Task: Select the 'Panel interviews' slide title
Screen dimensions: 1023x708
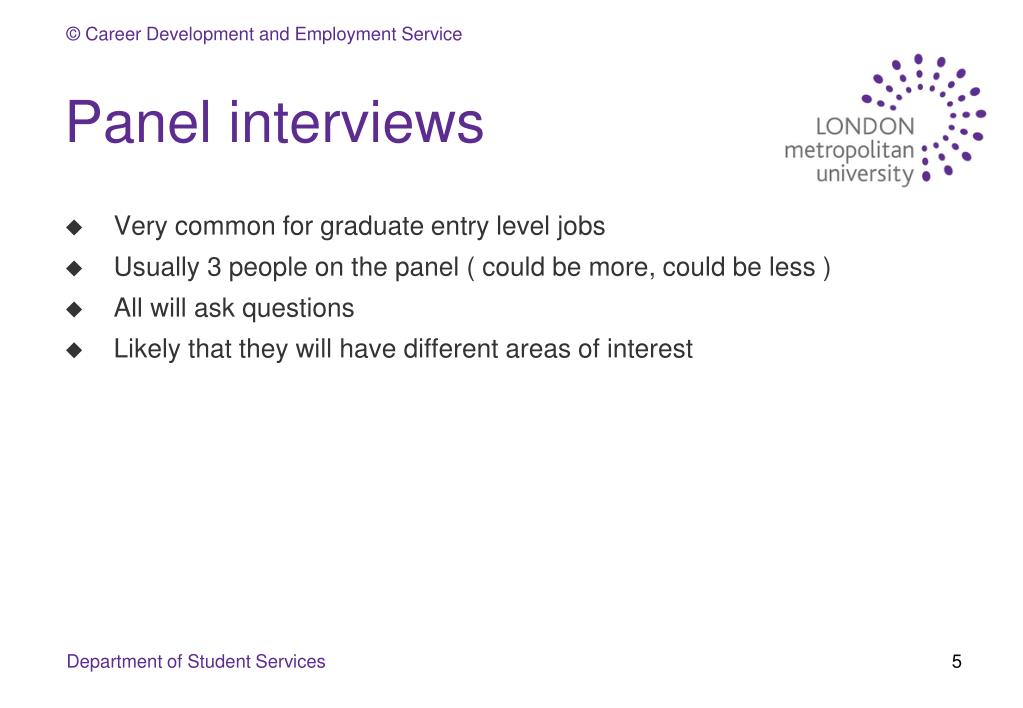Action: click(275, 122)
